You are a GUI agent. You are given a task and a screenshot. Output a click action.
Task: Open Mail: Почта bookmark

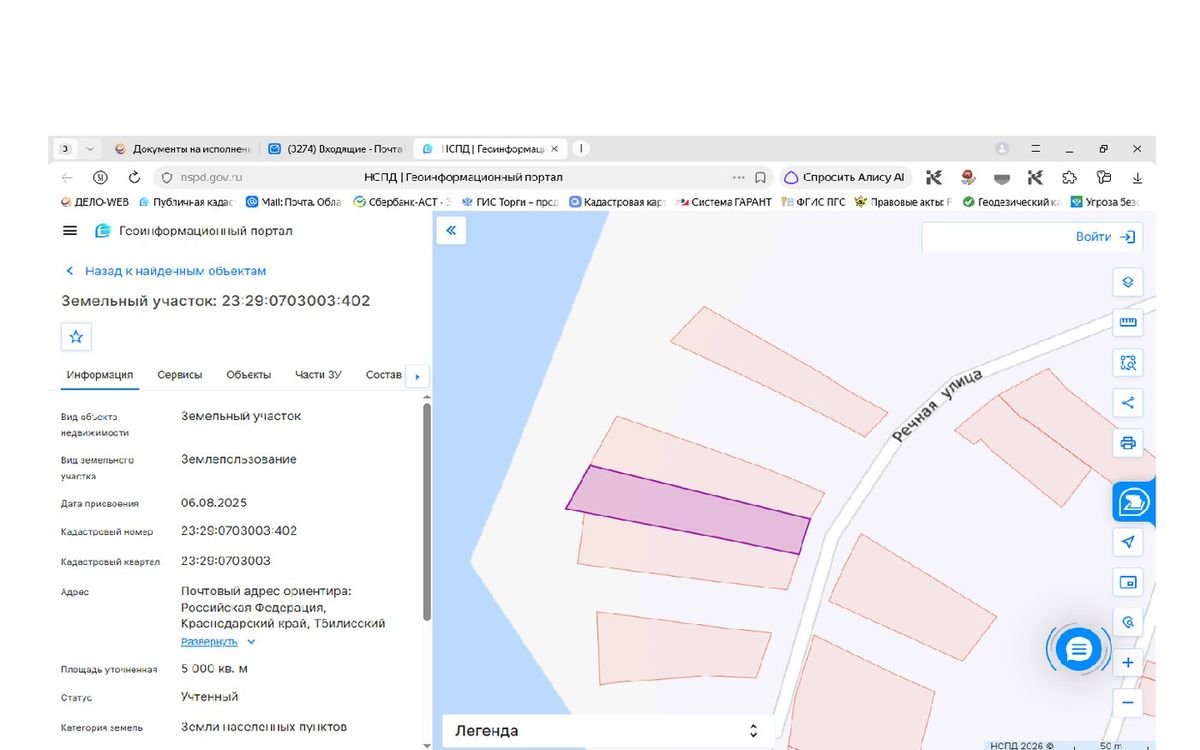tap(293, 202)
